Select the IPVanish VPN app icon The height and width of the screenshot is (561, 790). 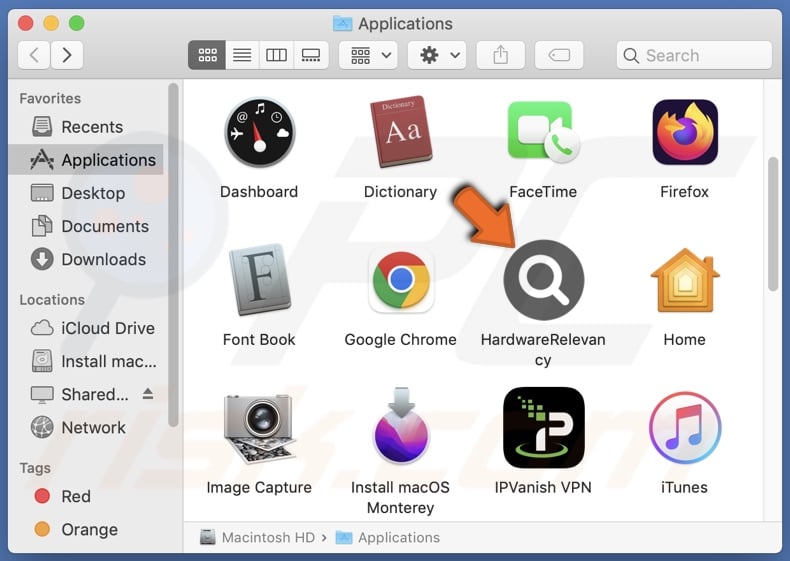pyautogui.click(x=544, y=427)
